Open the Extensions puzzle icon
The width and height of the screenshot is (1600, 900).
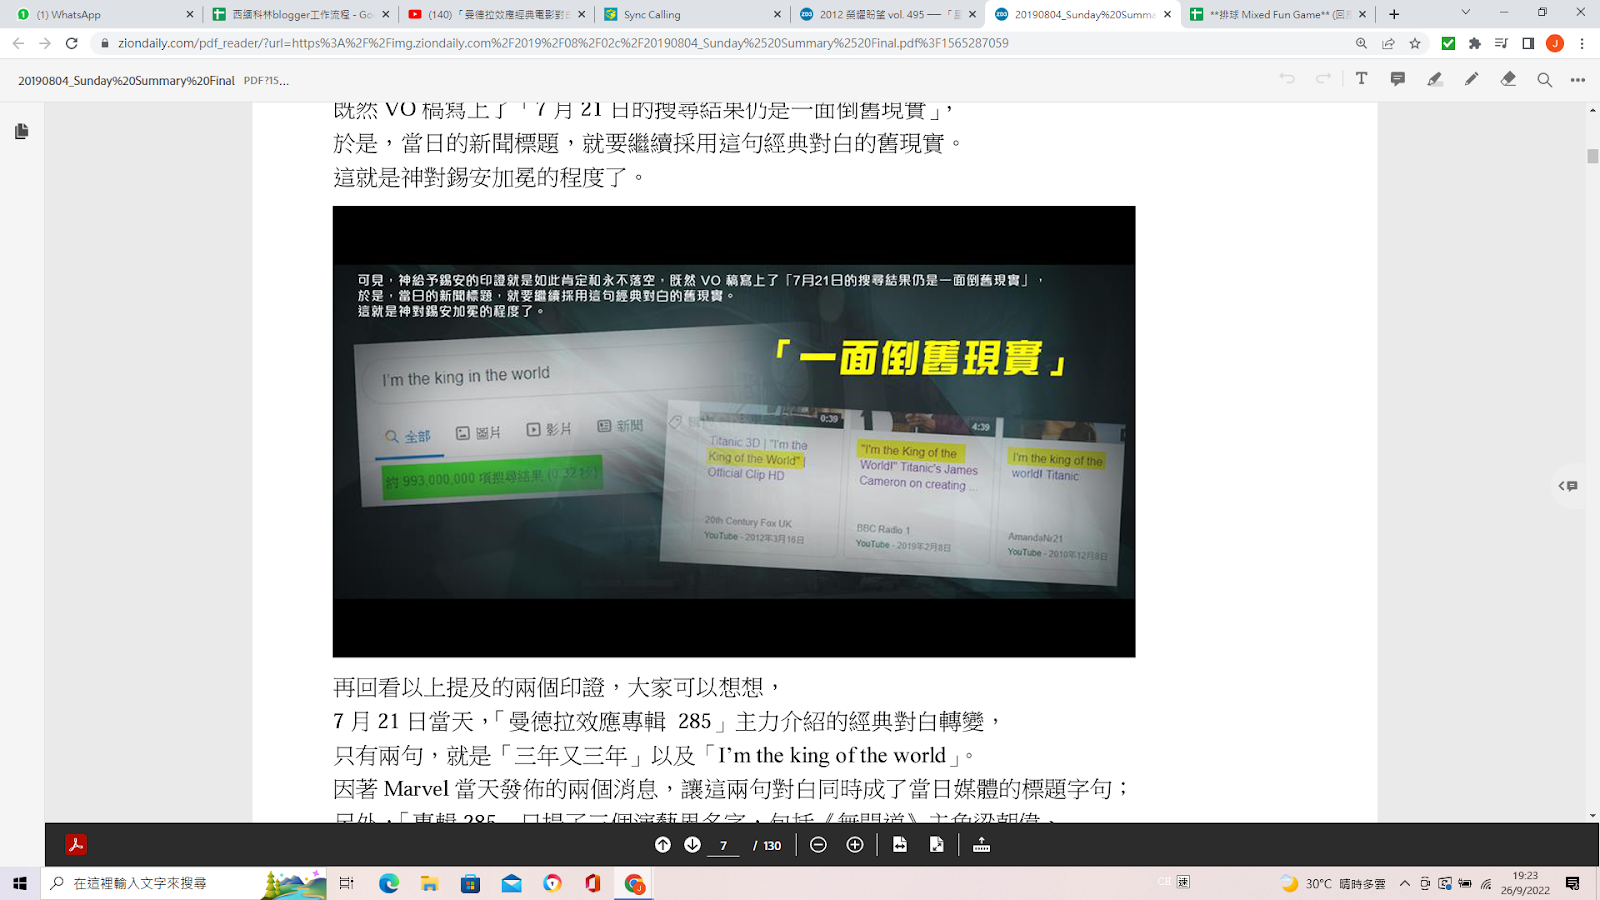1475,43
